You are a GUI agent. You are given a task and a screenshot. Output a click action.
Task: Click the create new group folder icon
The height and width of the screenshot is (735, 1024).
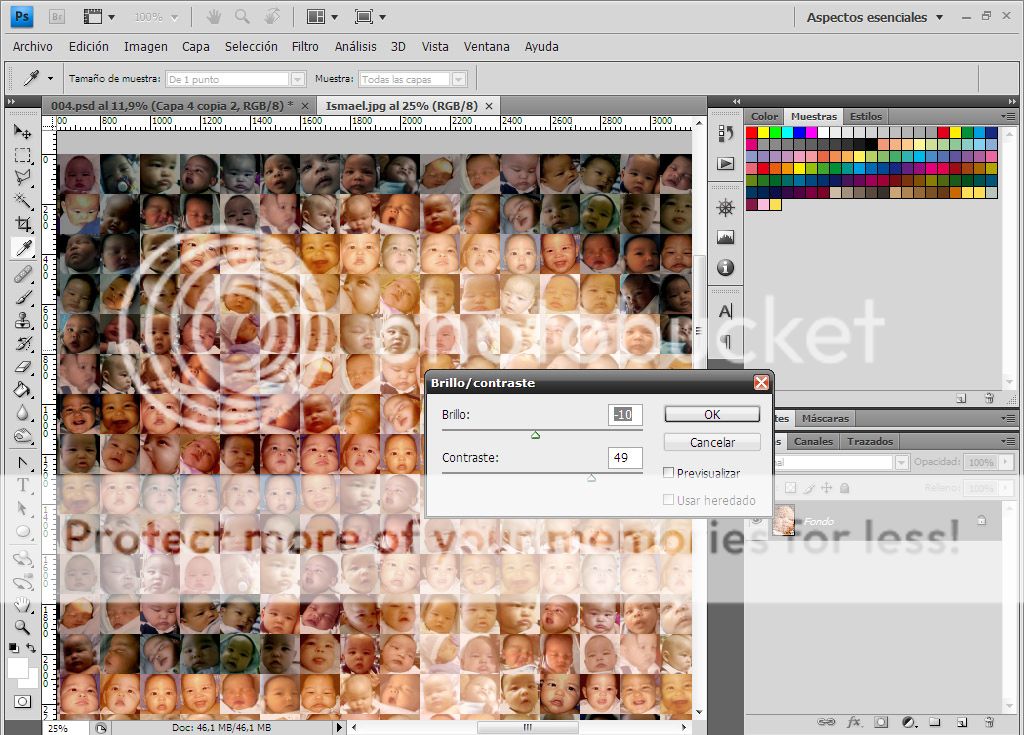[935, 722]
